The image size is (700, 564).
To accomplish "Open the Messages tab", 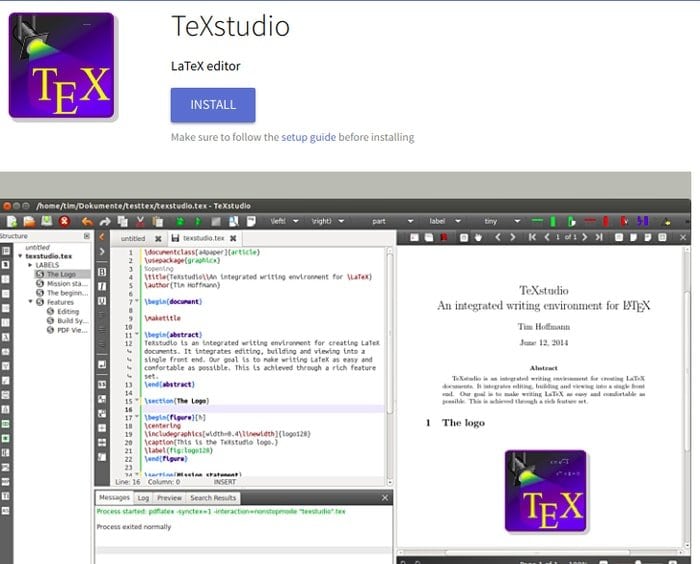I will tap(114, 497).
